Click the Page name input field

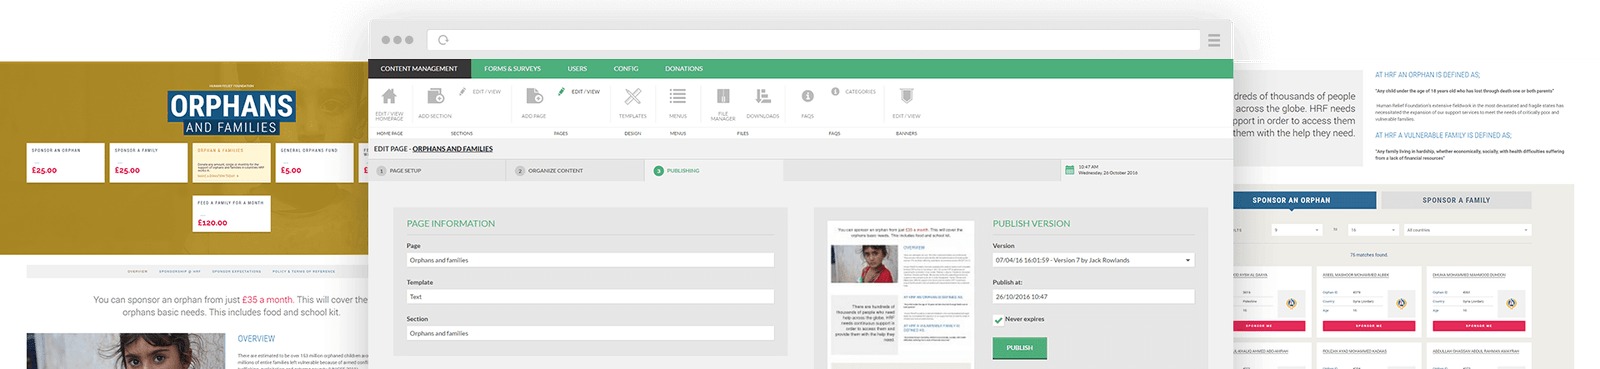tap(590, 260)
